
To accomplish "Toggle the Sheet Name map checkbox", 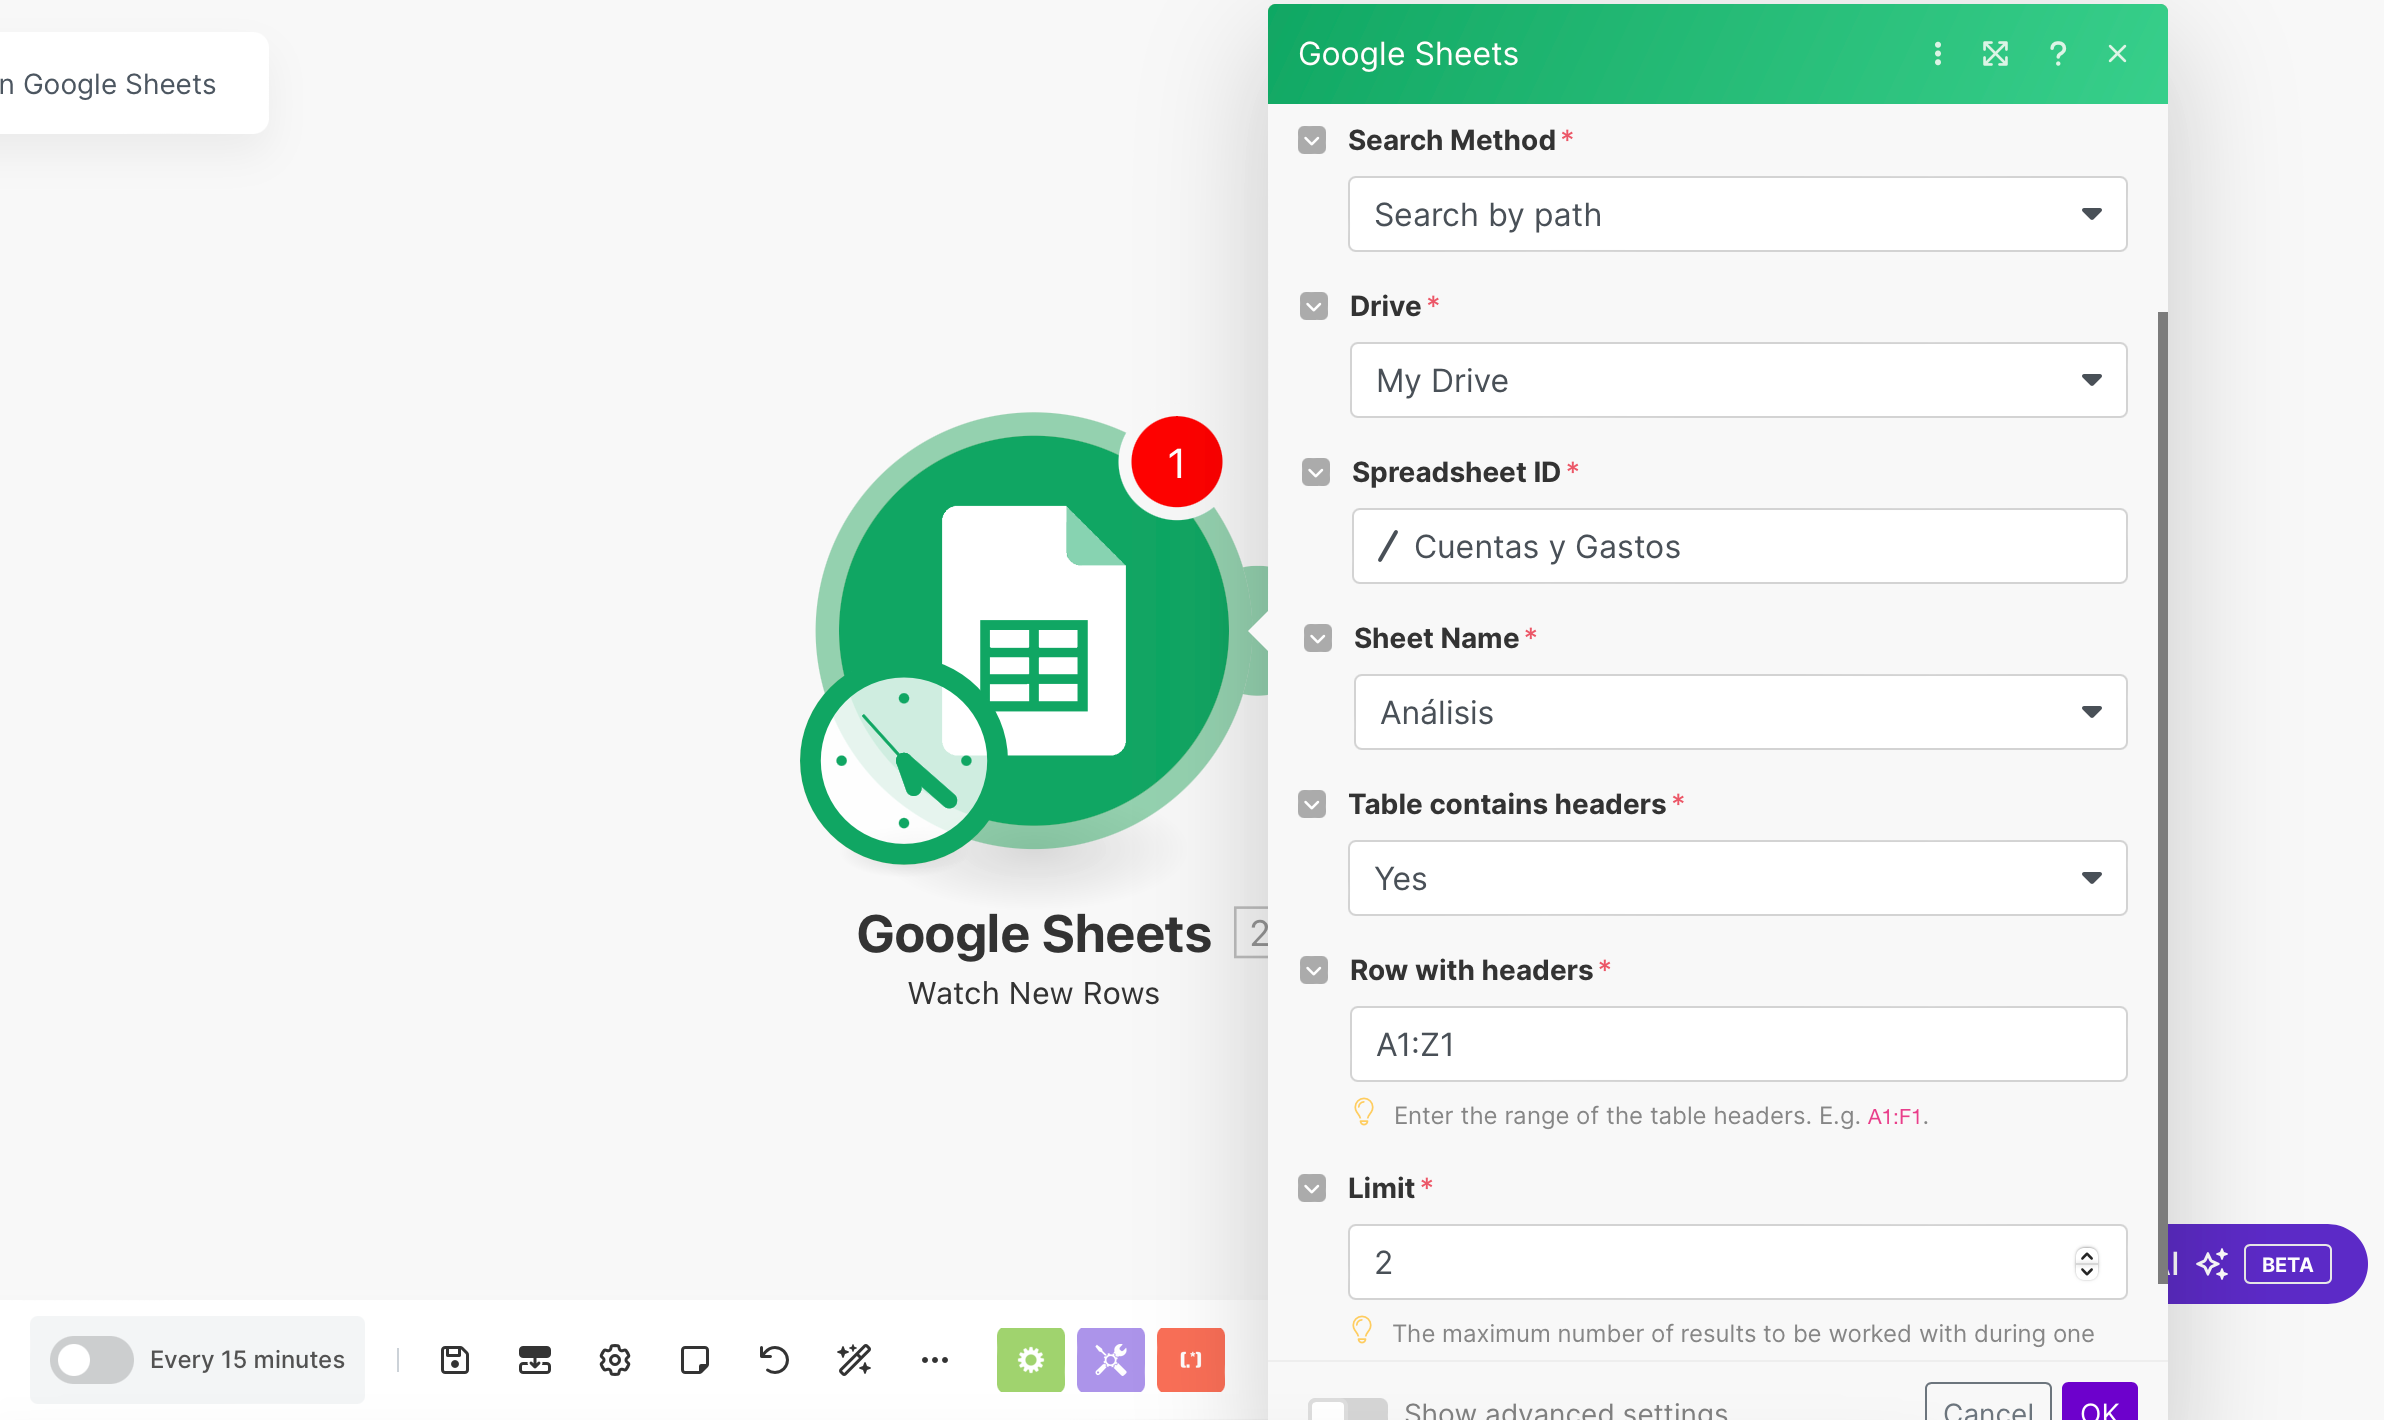I will pos(1318,638).
